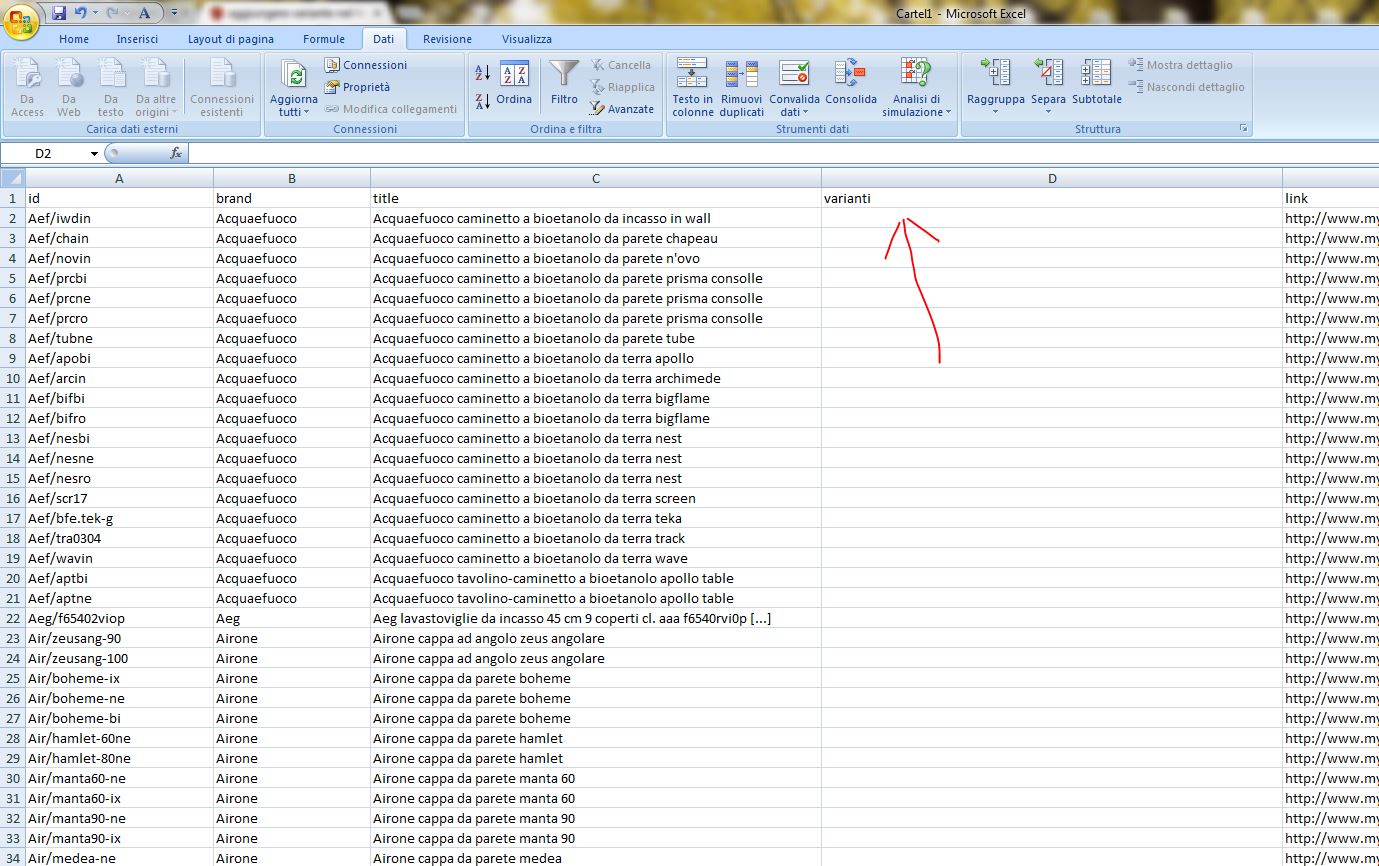This screenshot has width=1379, height=866.
Task: Select cell 'Air/medea-ne'
Action: coord(119,858)
